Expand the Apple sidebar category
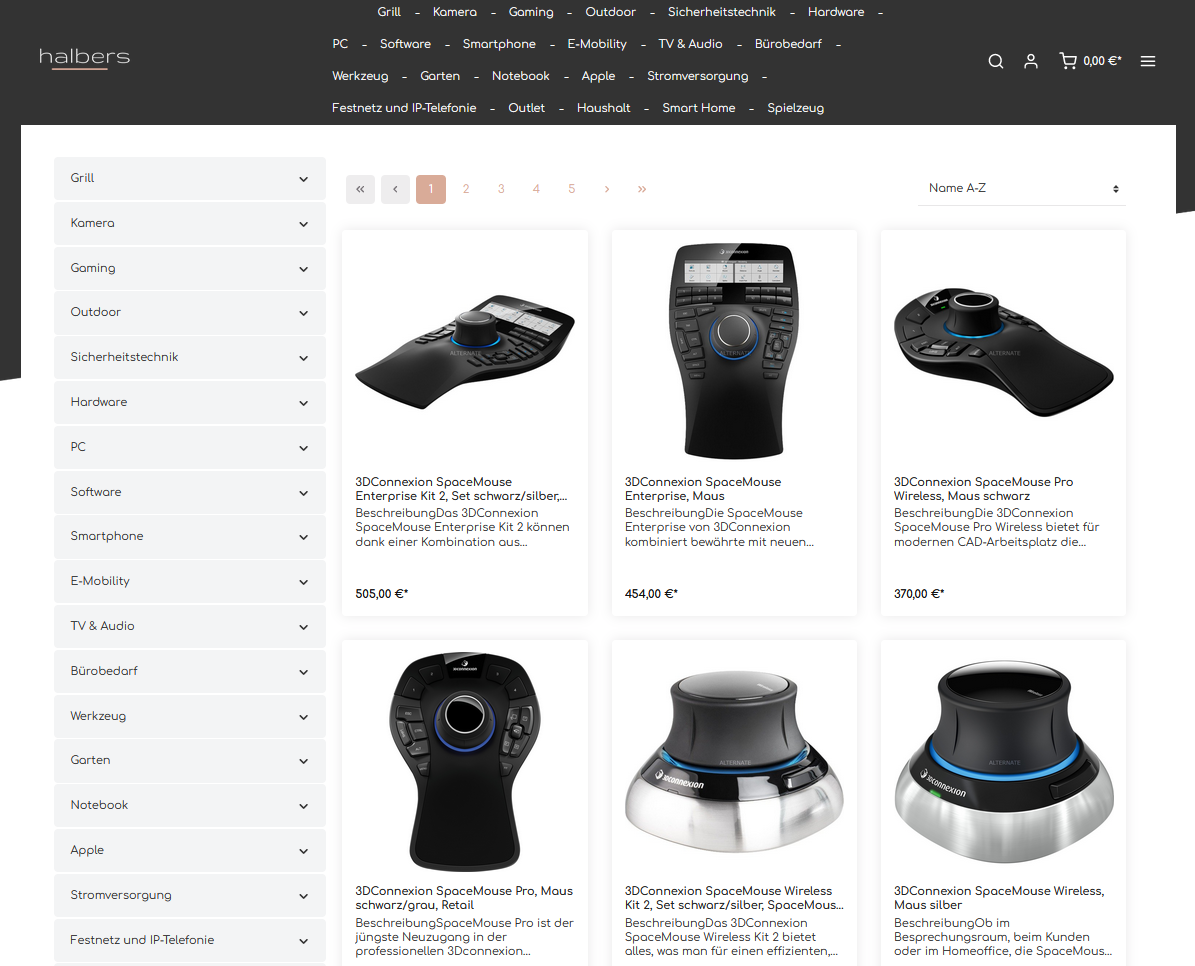The image size is (1195, 966). 190,850
